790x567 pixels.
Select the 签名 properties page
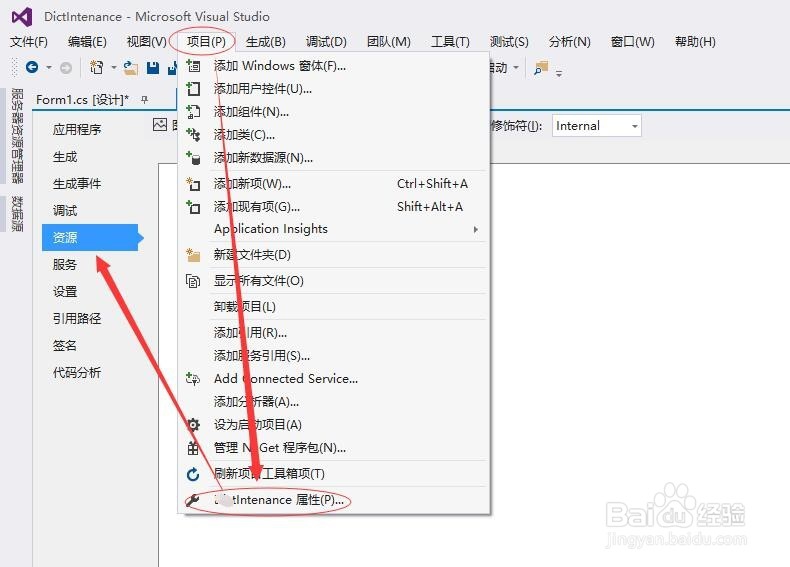point(65,346)
